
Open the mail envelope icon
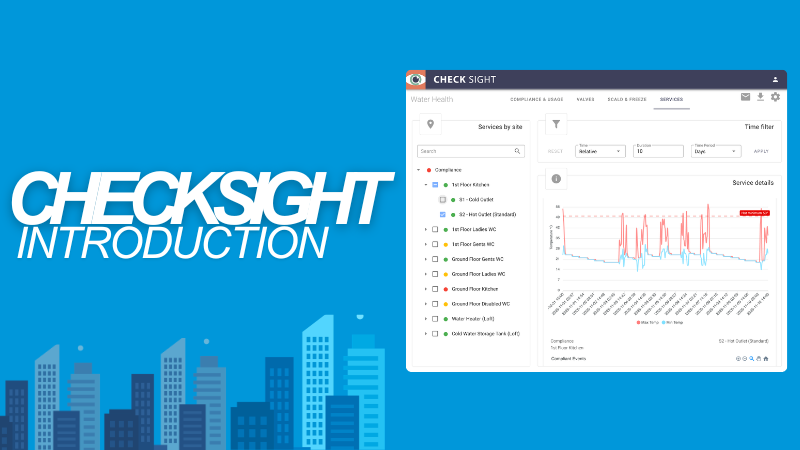(x=745, y=97)
